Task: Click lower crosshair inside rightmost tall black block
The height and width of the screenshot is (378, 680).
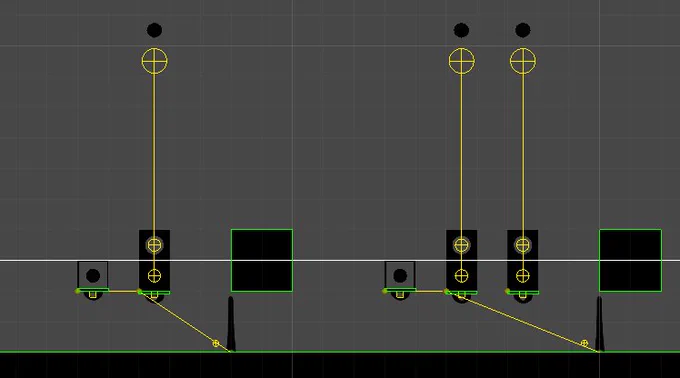Action: click(523, 276)
